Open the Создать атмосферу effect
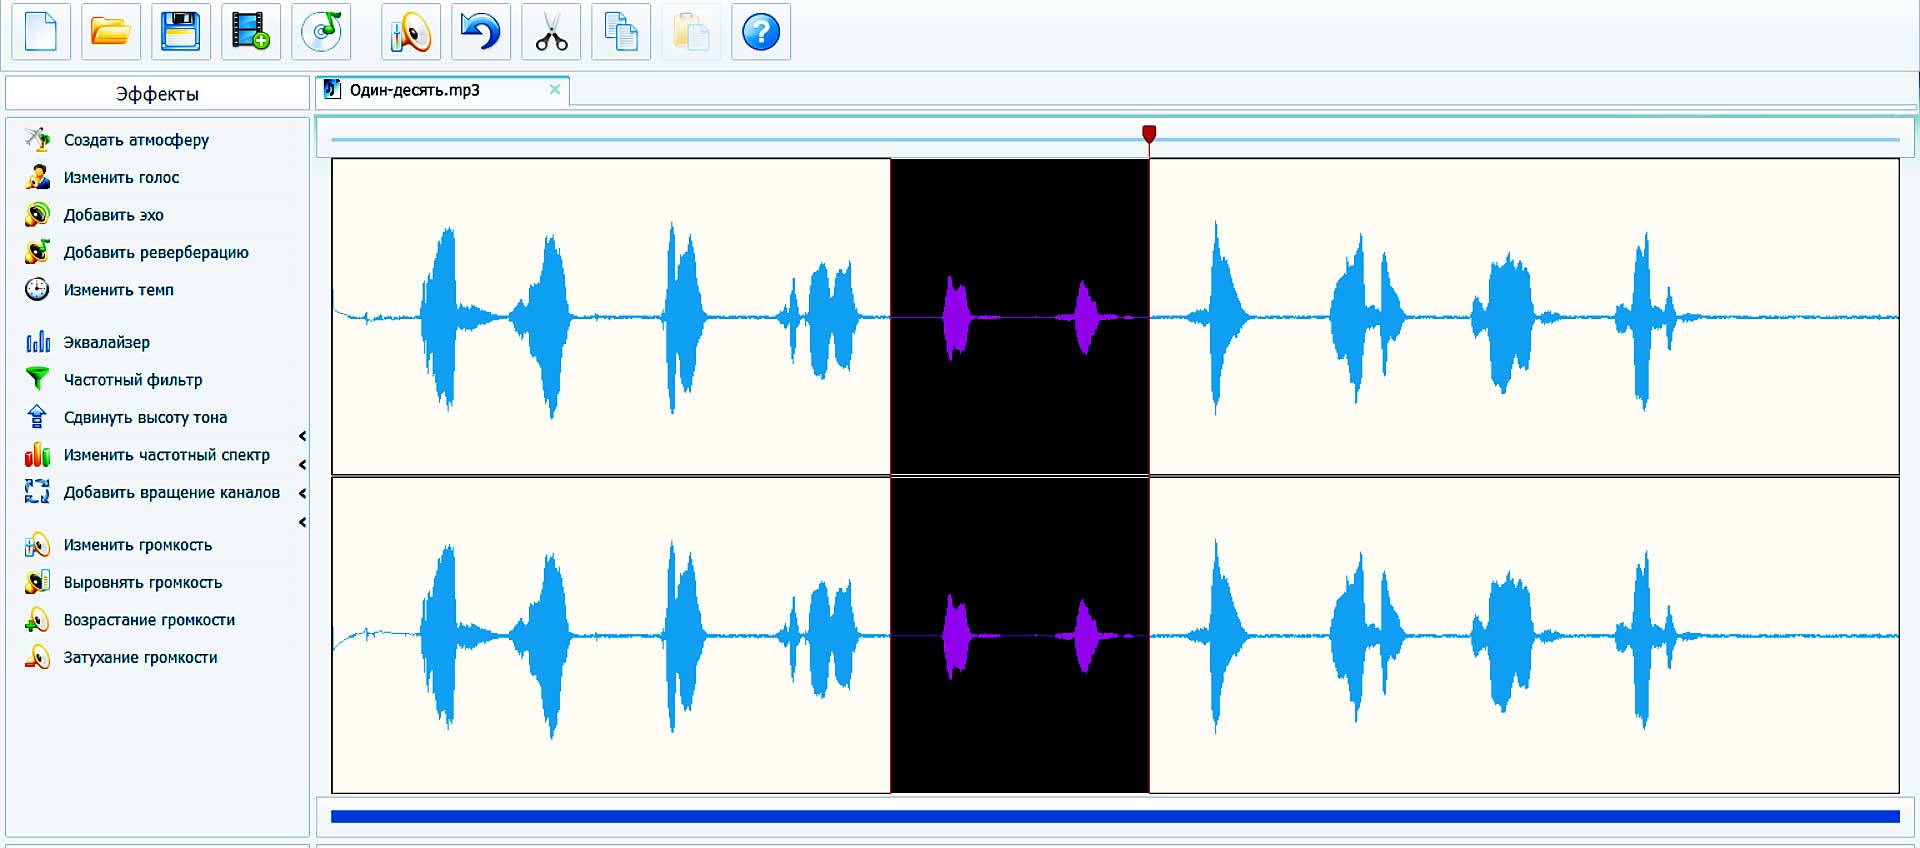The image size is (1920, 848). point(136,140)
